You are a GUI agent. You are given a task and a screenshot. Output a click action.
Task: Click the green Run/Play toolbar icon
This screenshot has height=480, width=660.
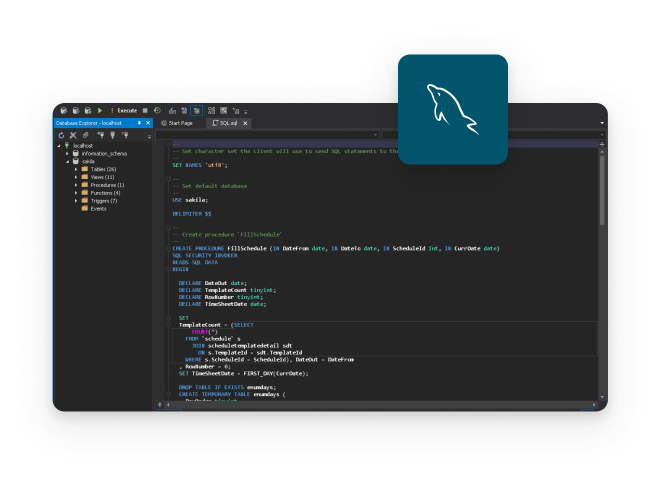(x=100, y=110)
